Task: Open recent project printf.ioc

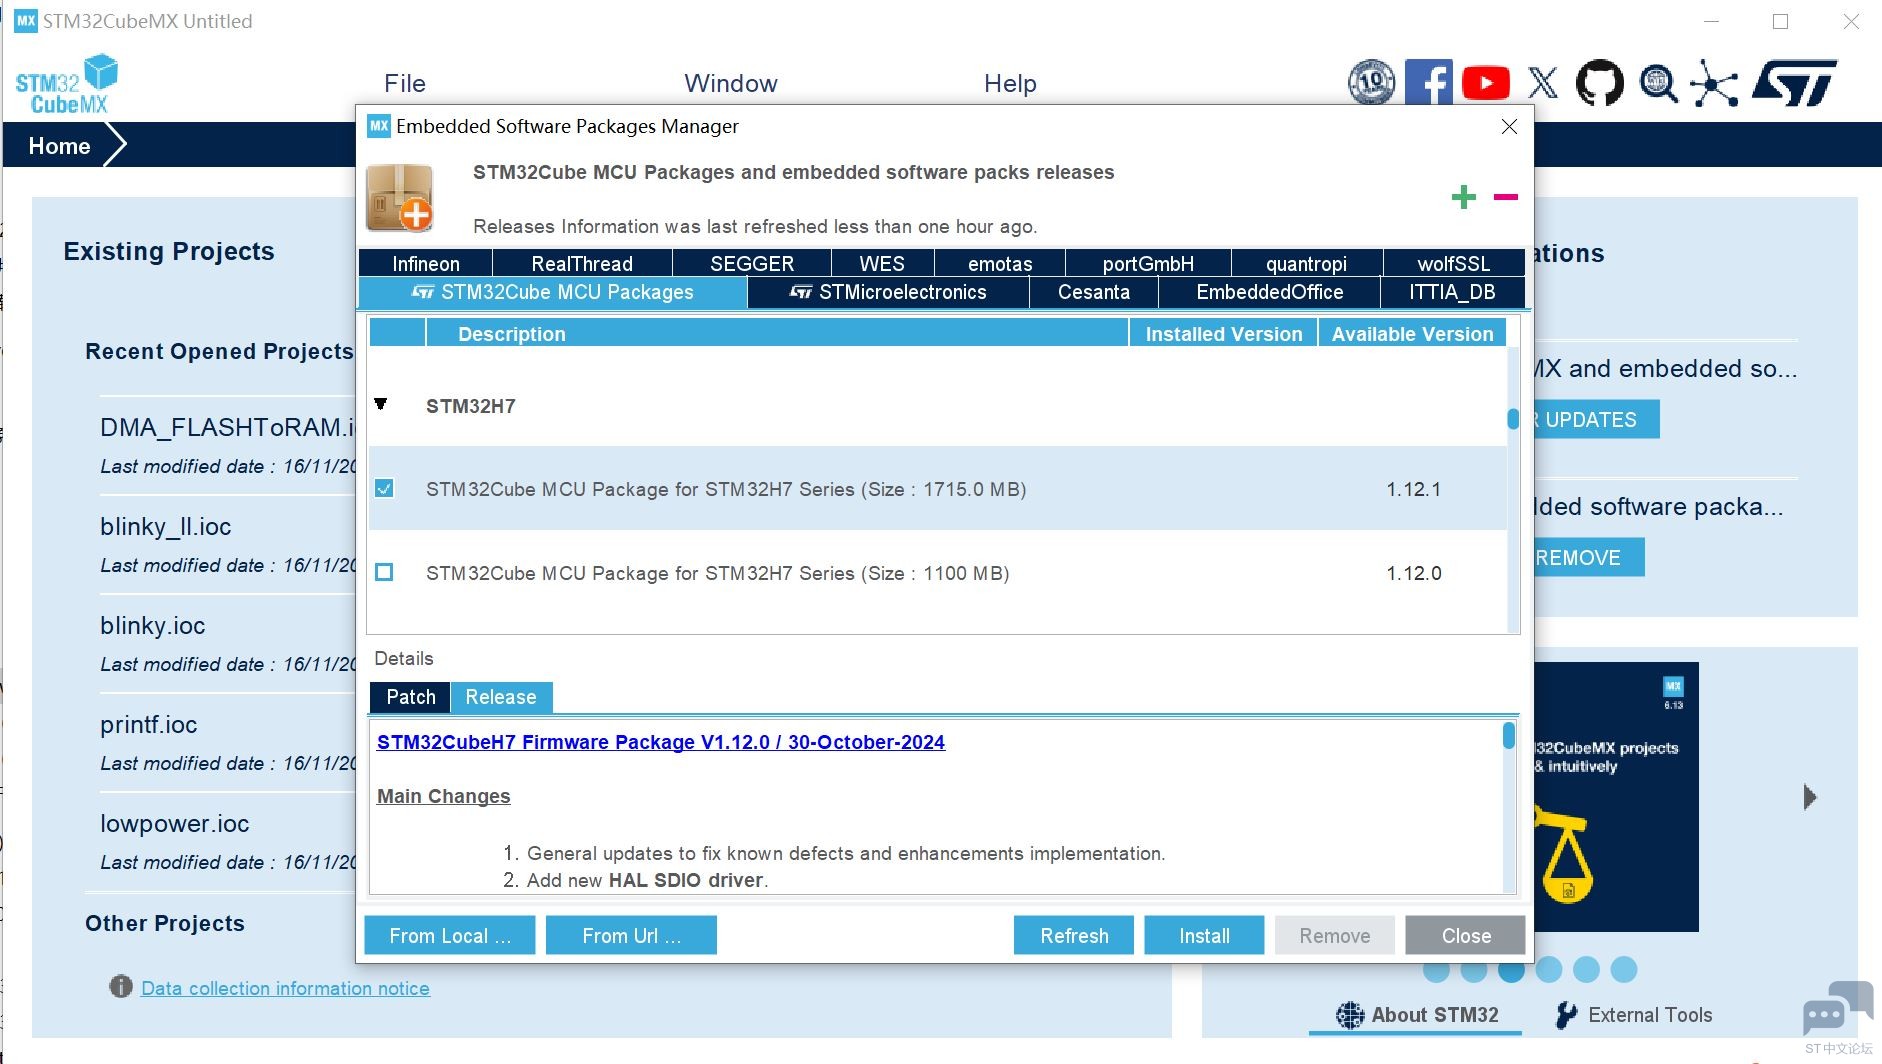Action: coord(149,725)
